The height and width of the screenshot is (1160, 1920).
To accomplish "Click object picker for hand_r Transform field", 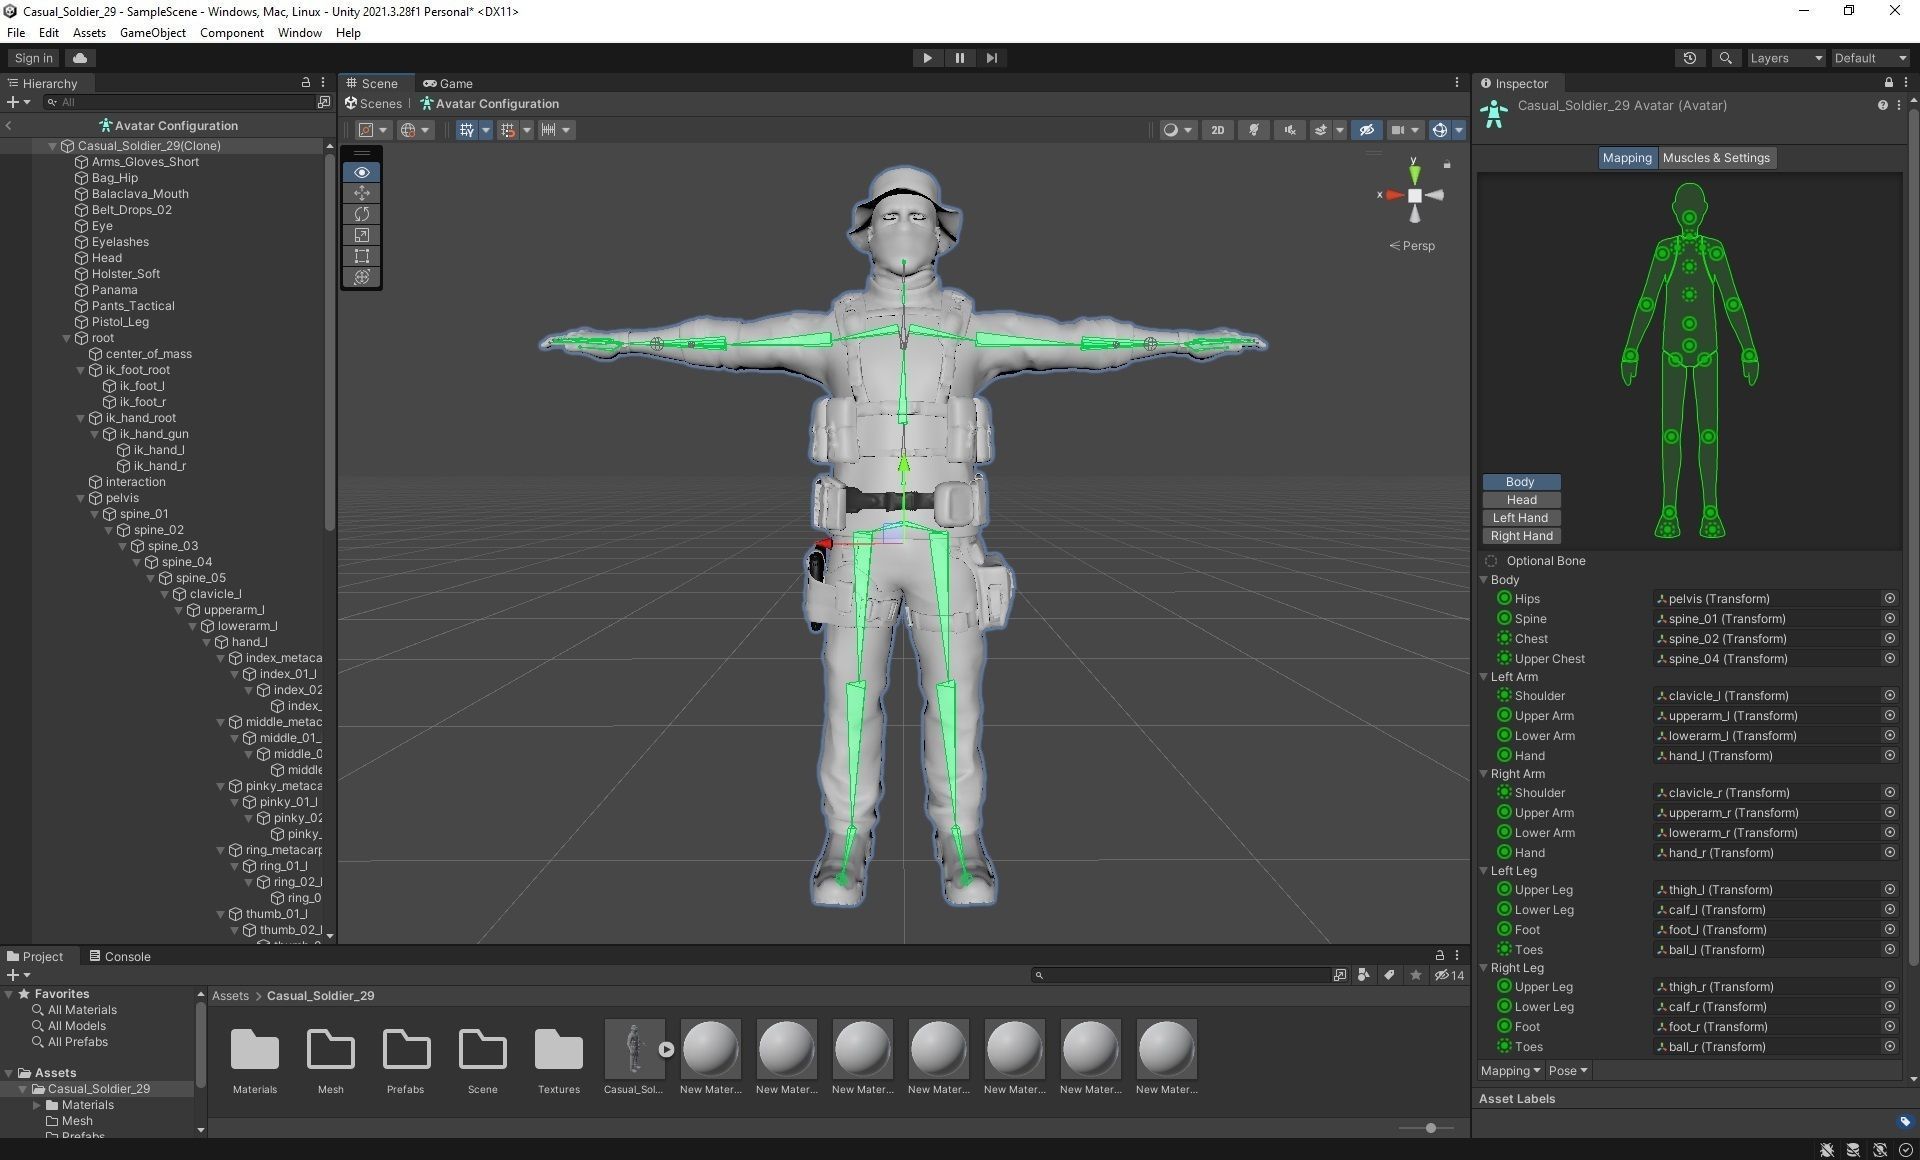I will pyautogui.click(x=1889, y=853).
